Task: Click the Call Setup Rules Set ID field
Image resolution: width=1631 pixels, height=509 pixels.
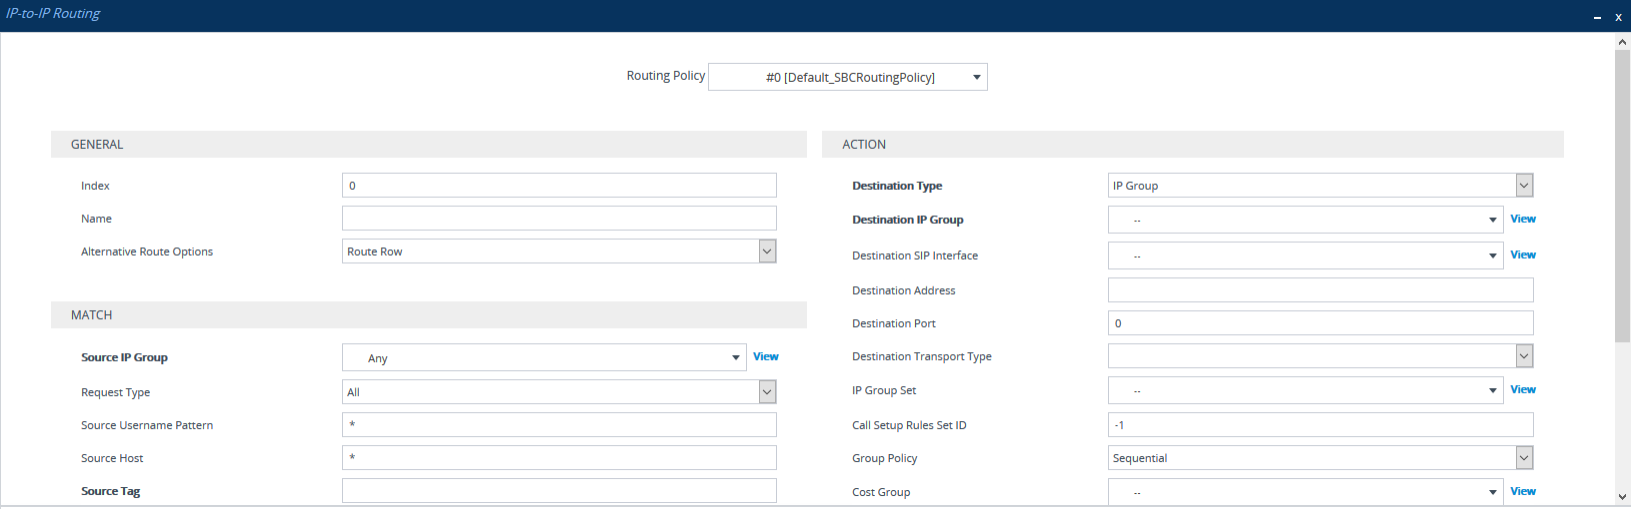Action: [1319, 425]
